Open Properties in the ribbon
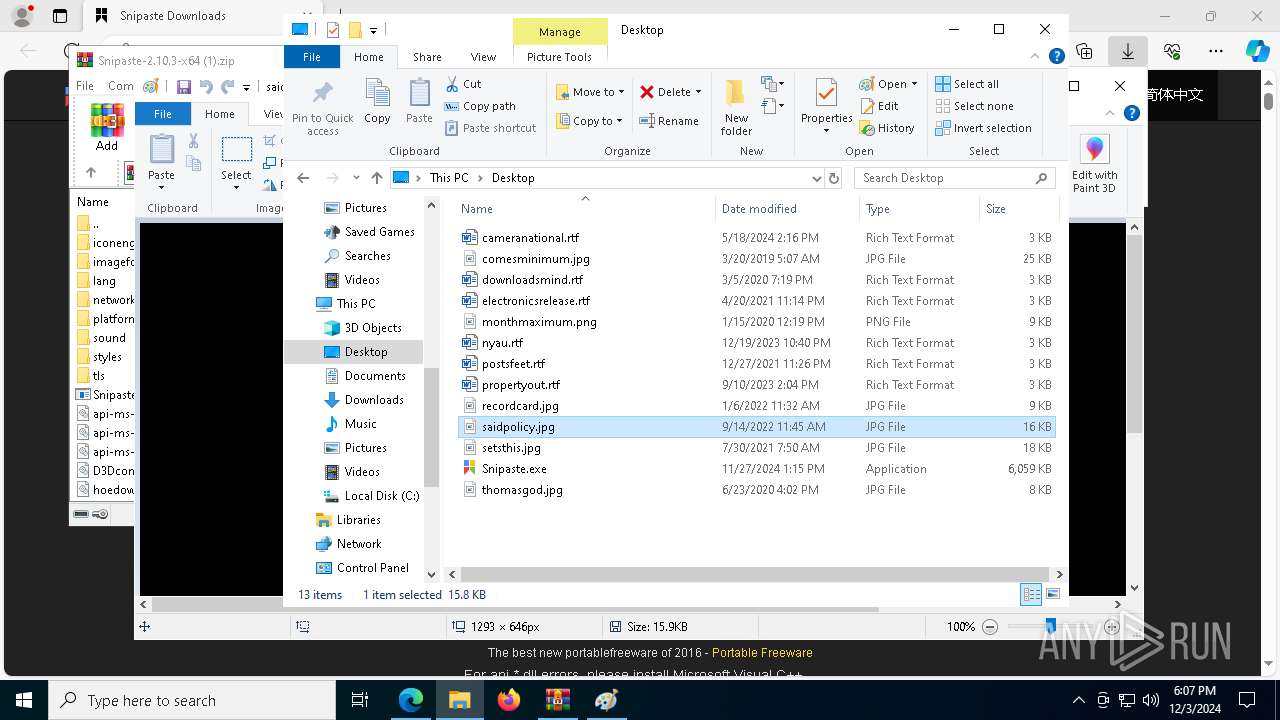1280x720 pixels. 826,107
